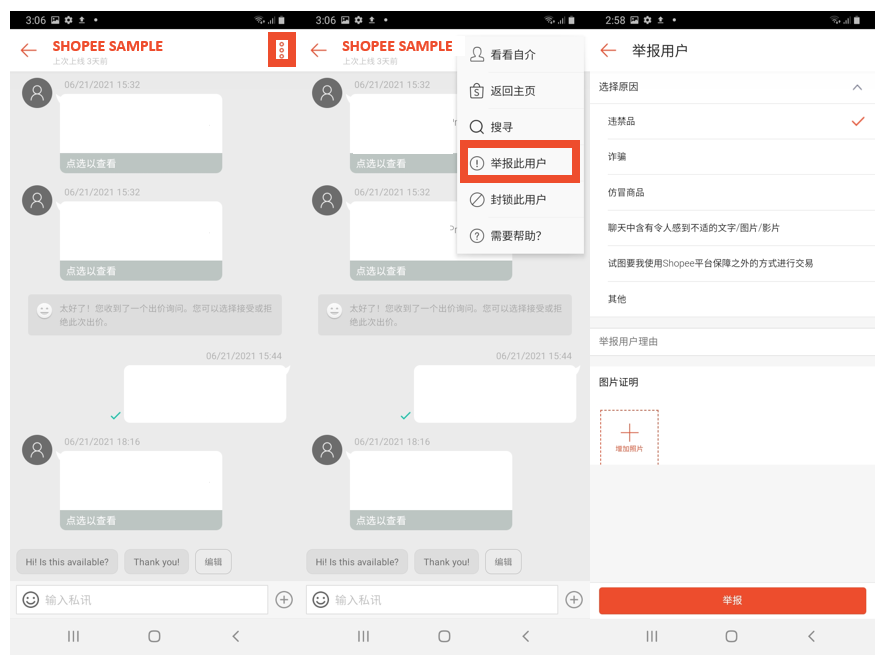886x667 pixels.
Task: Select 其他 report reason
Action: (732, 299)
